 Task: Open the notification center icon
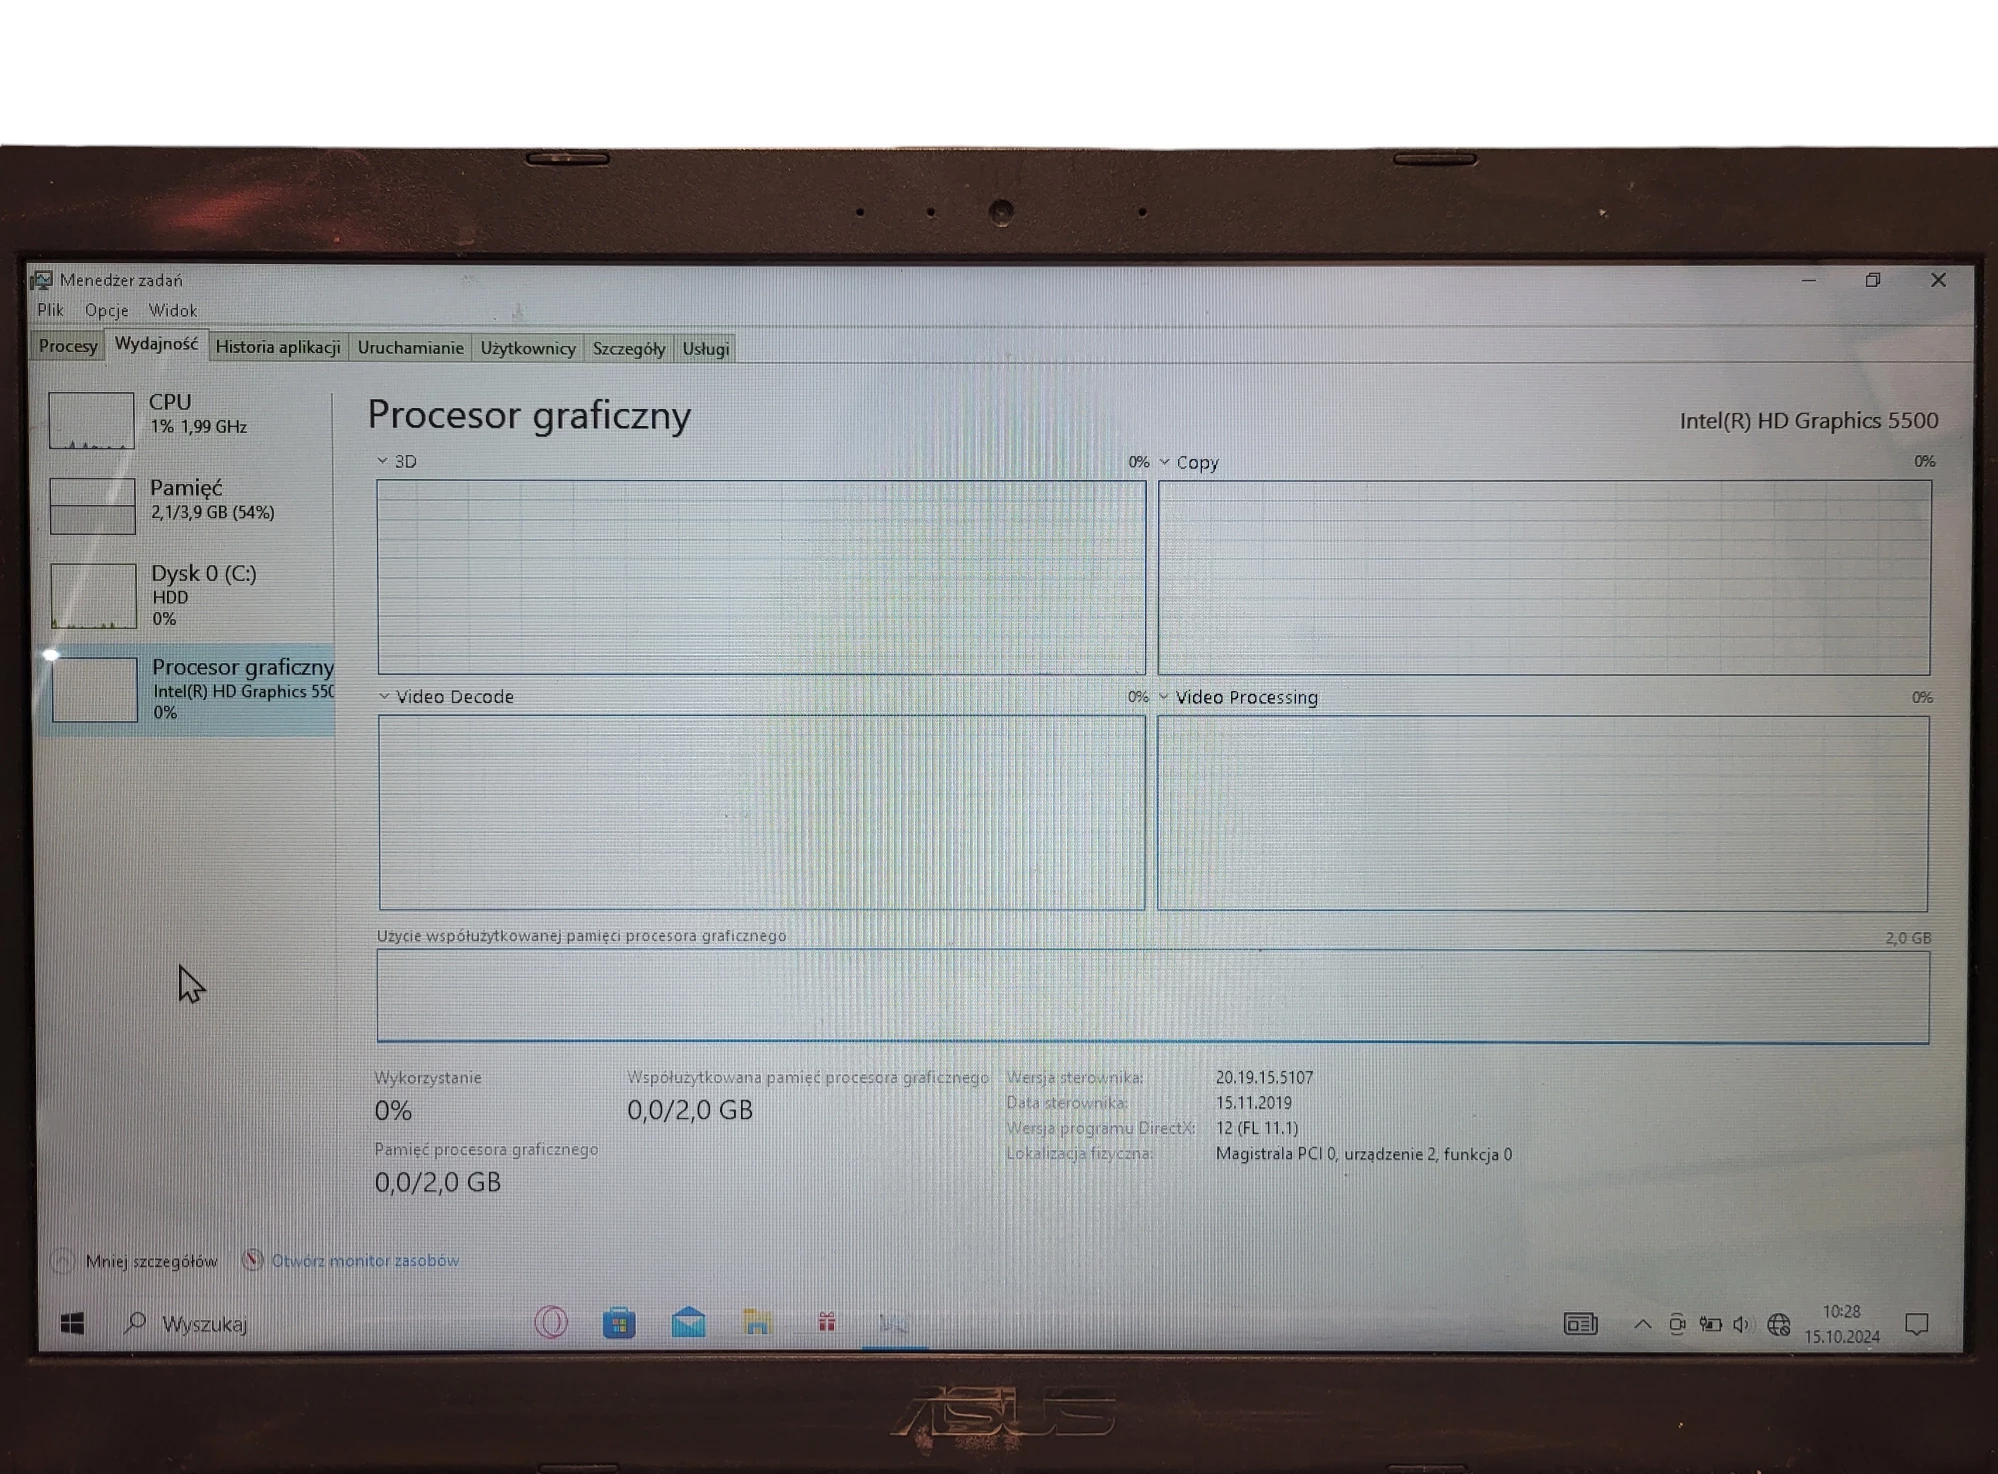pos(1917,1324)
